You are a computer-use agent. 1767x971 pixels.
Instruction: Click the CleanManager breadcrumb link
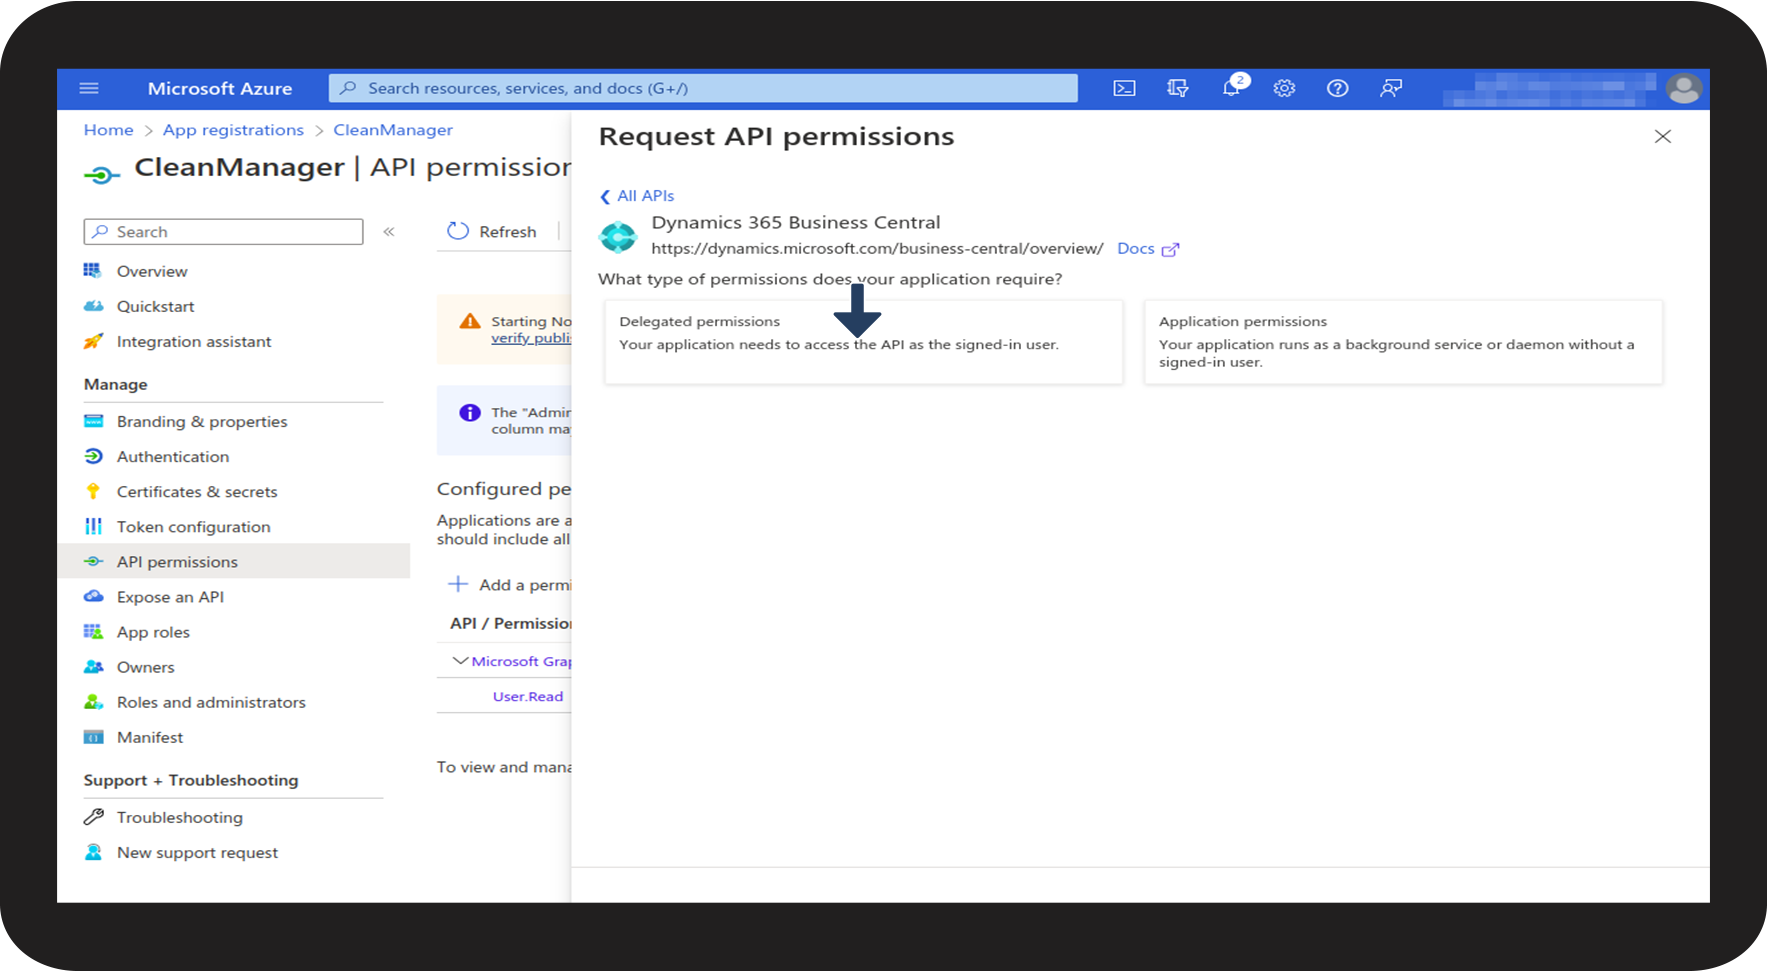(x=393, y=130)
